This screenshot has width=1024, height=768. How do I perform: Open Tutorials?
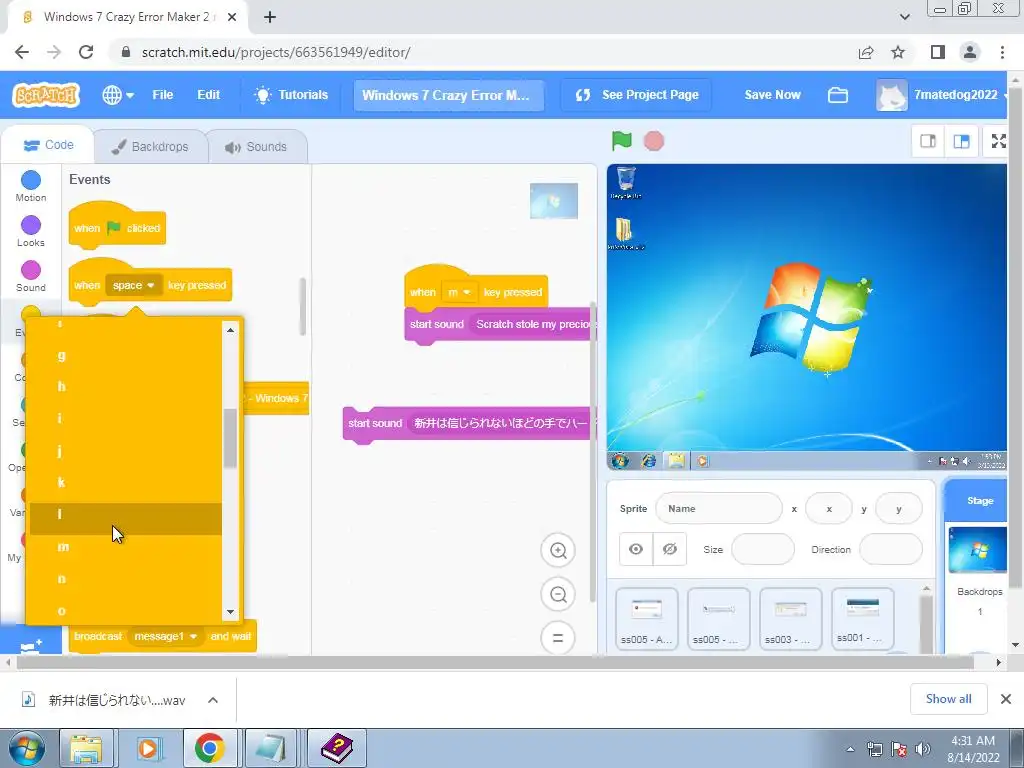coord(291,95)
